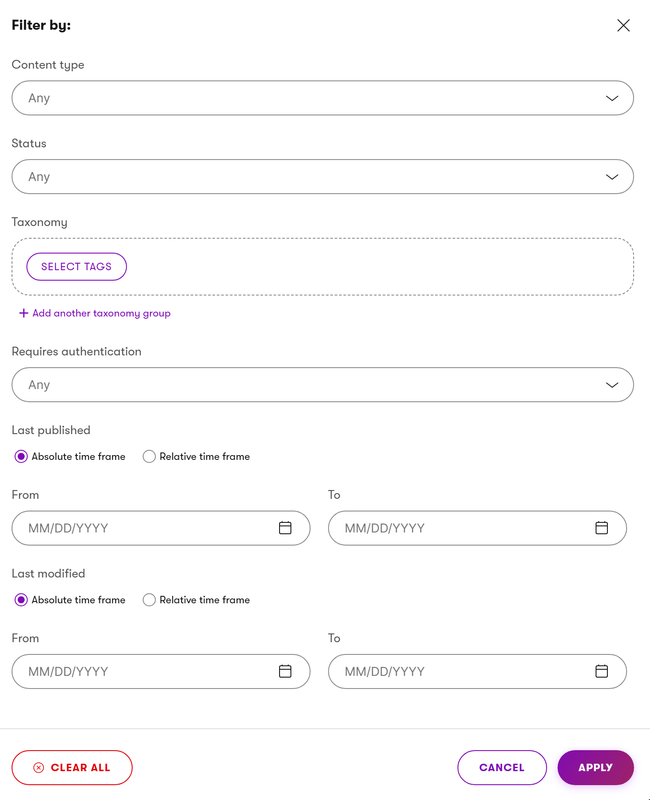Click the Add another taxonomy group link
Viewport: 650px width, 800px height.
click(95, 313)
